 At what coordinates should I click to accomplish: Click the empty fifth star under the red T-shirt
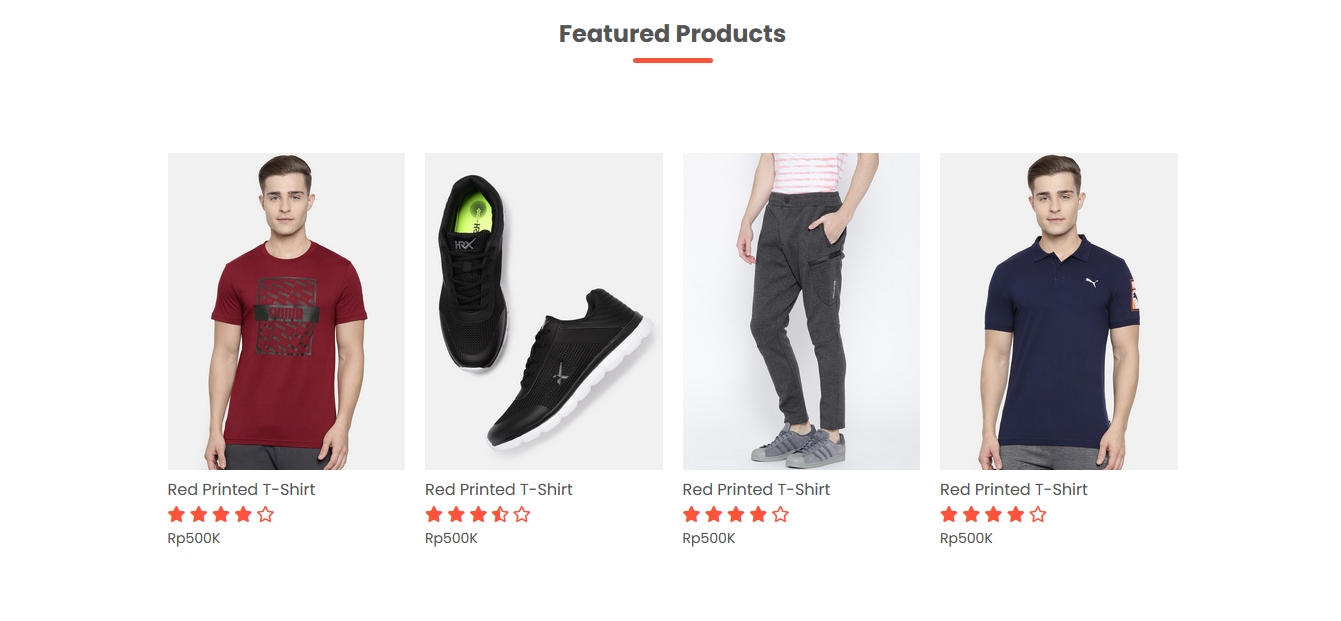tap(265, 515)
